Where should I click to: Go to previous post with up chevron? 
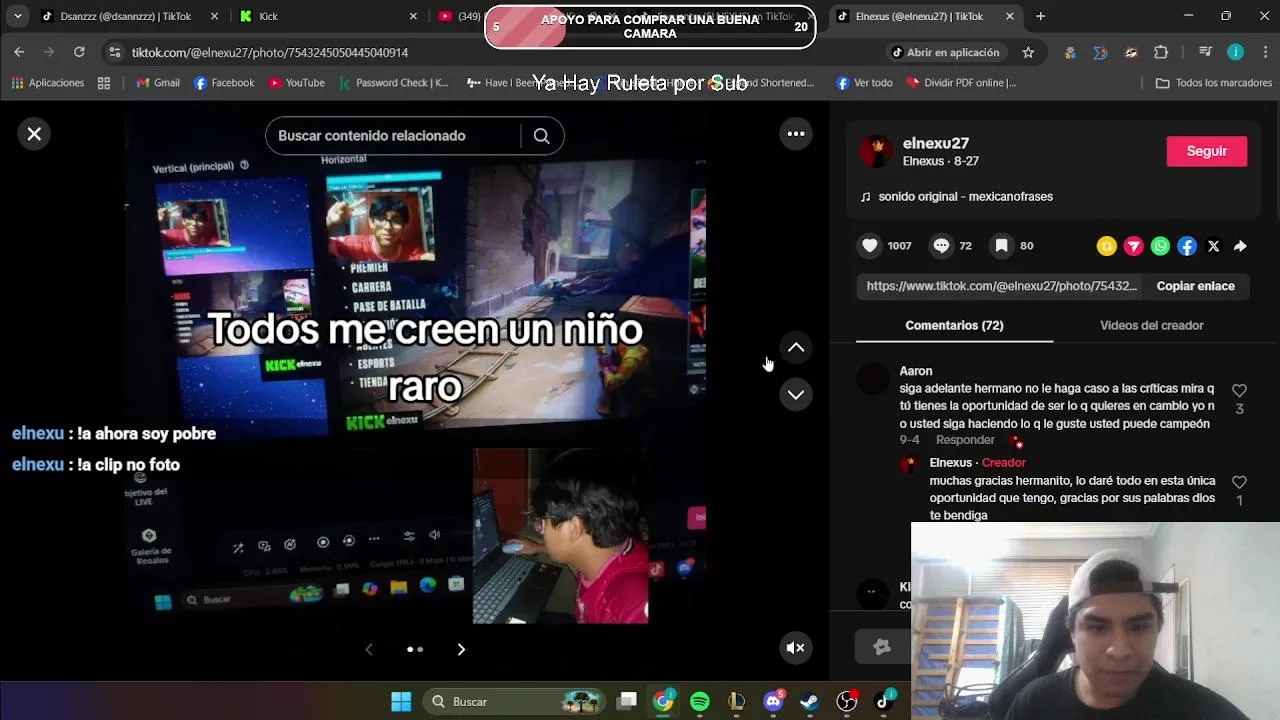click(x=796, y=348)
